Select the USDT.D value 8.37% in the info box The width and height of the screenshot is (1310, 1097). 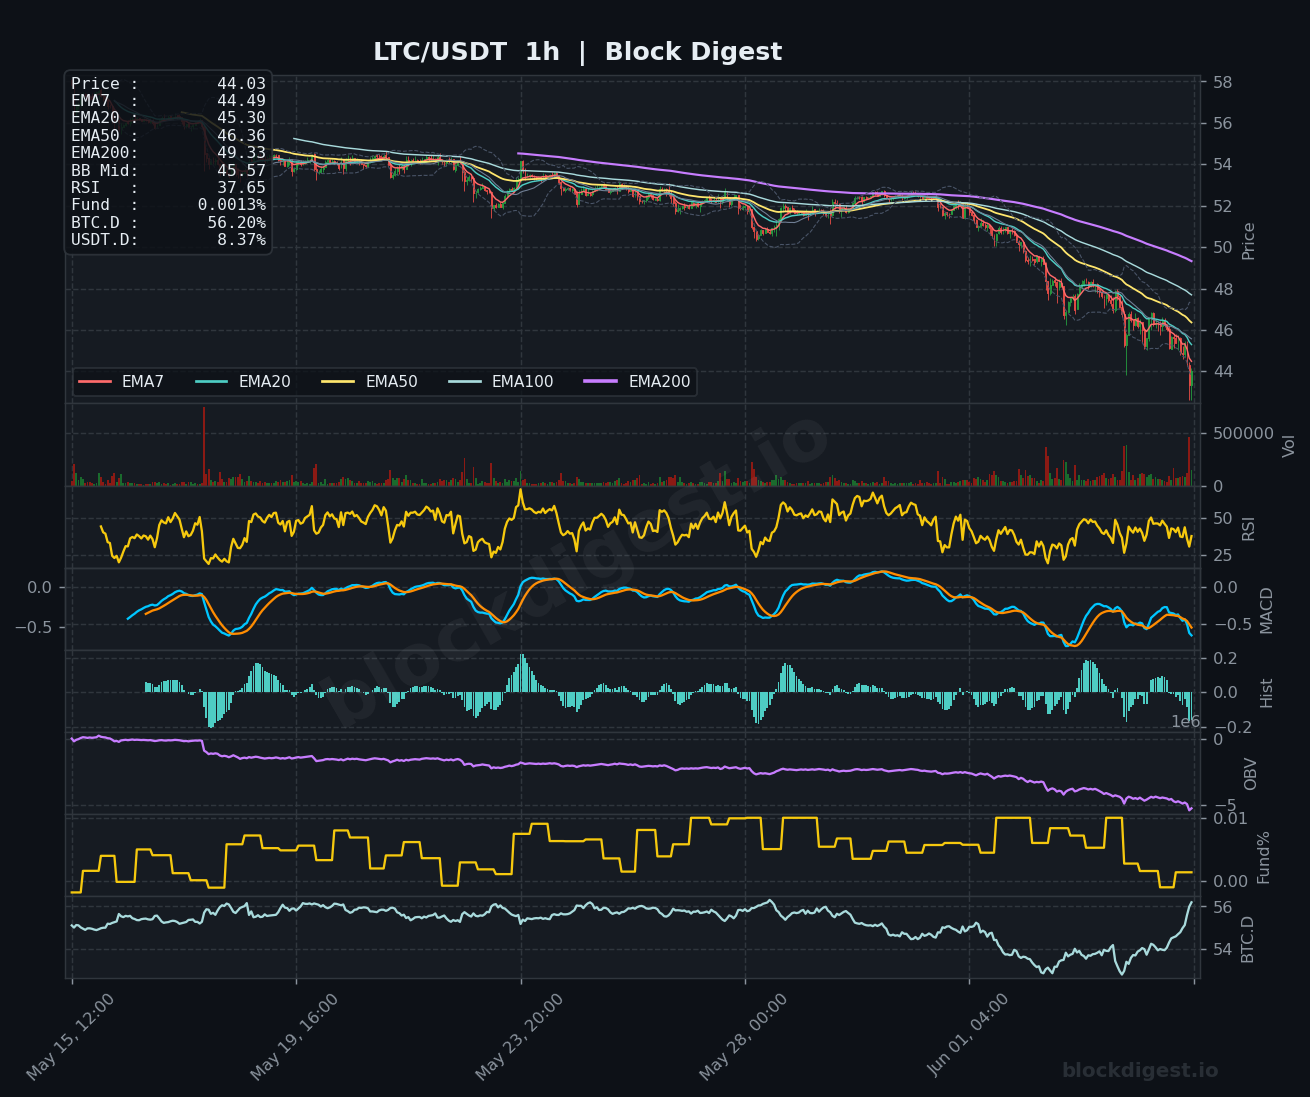point(241,240)
